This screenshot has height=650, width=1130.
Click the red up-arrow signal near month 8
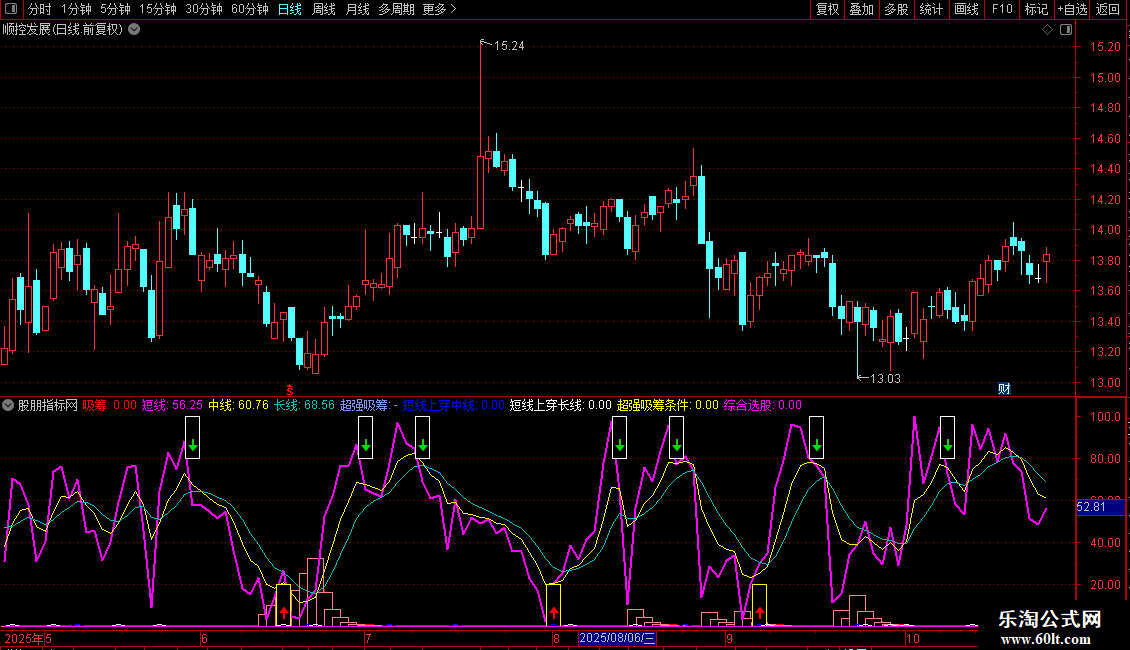coord(553,612)
